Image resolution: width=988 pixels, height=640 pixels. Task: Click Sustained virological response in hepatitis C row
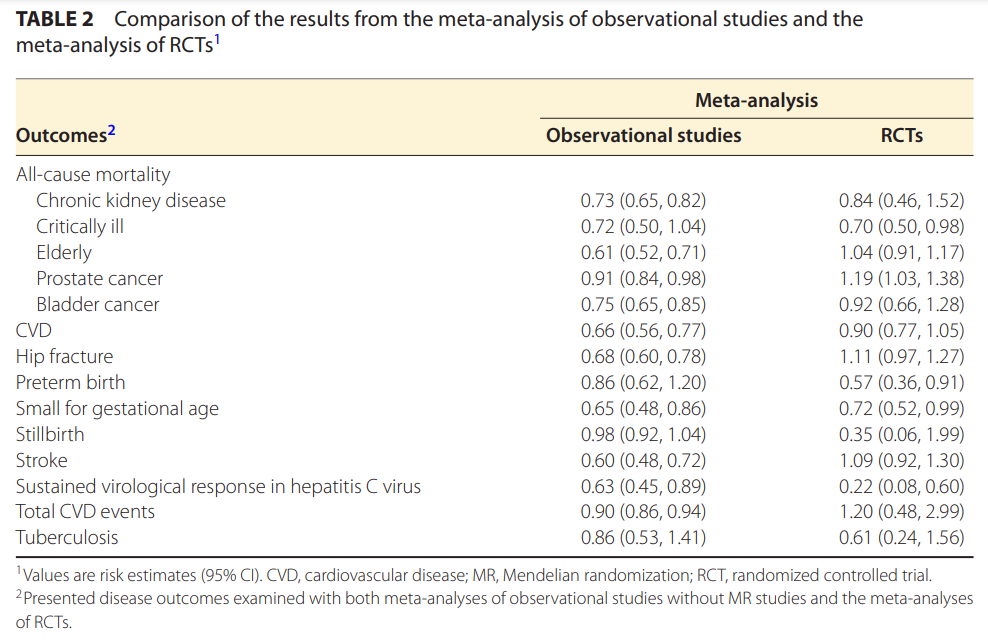[218, 486]
